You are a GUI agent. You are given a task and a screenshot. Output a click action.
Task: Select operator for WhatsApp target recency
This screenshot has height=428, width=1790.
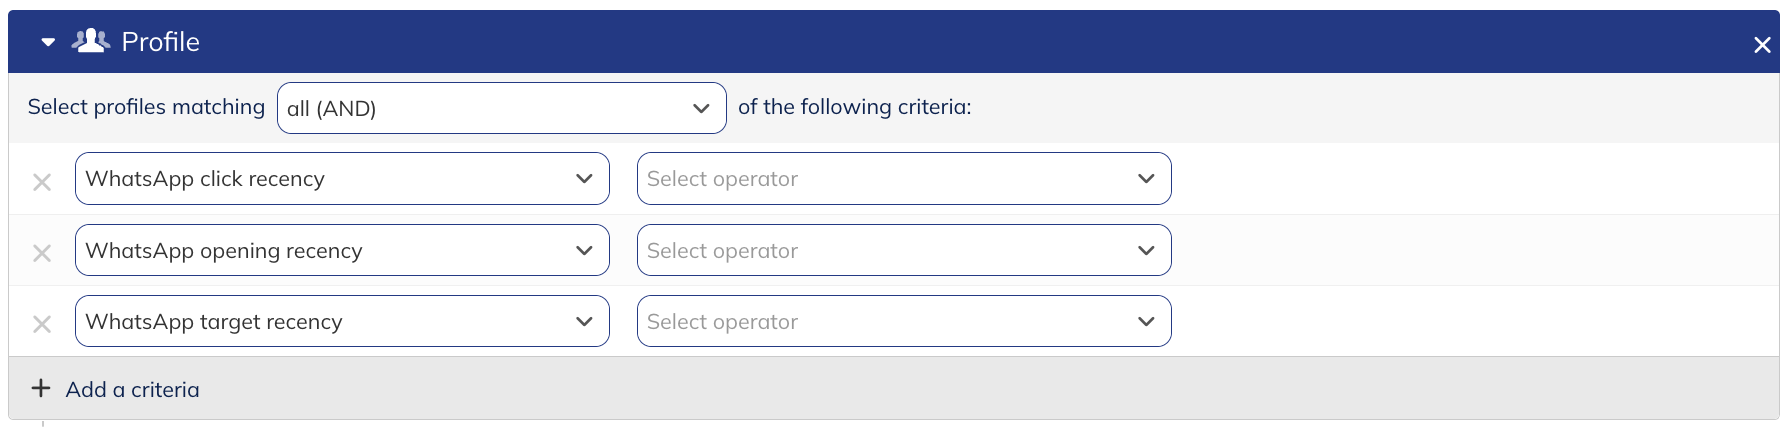click(x=903, y=322)
